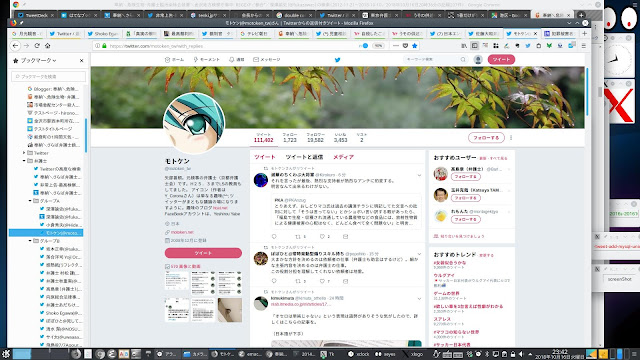Screen dimensions: 640x360
Task: Open 通知 notifications nav item
Action: 236,60
